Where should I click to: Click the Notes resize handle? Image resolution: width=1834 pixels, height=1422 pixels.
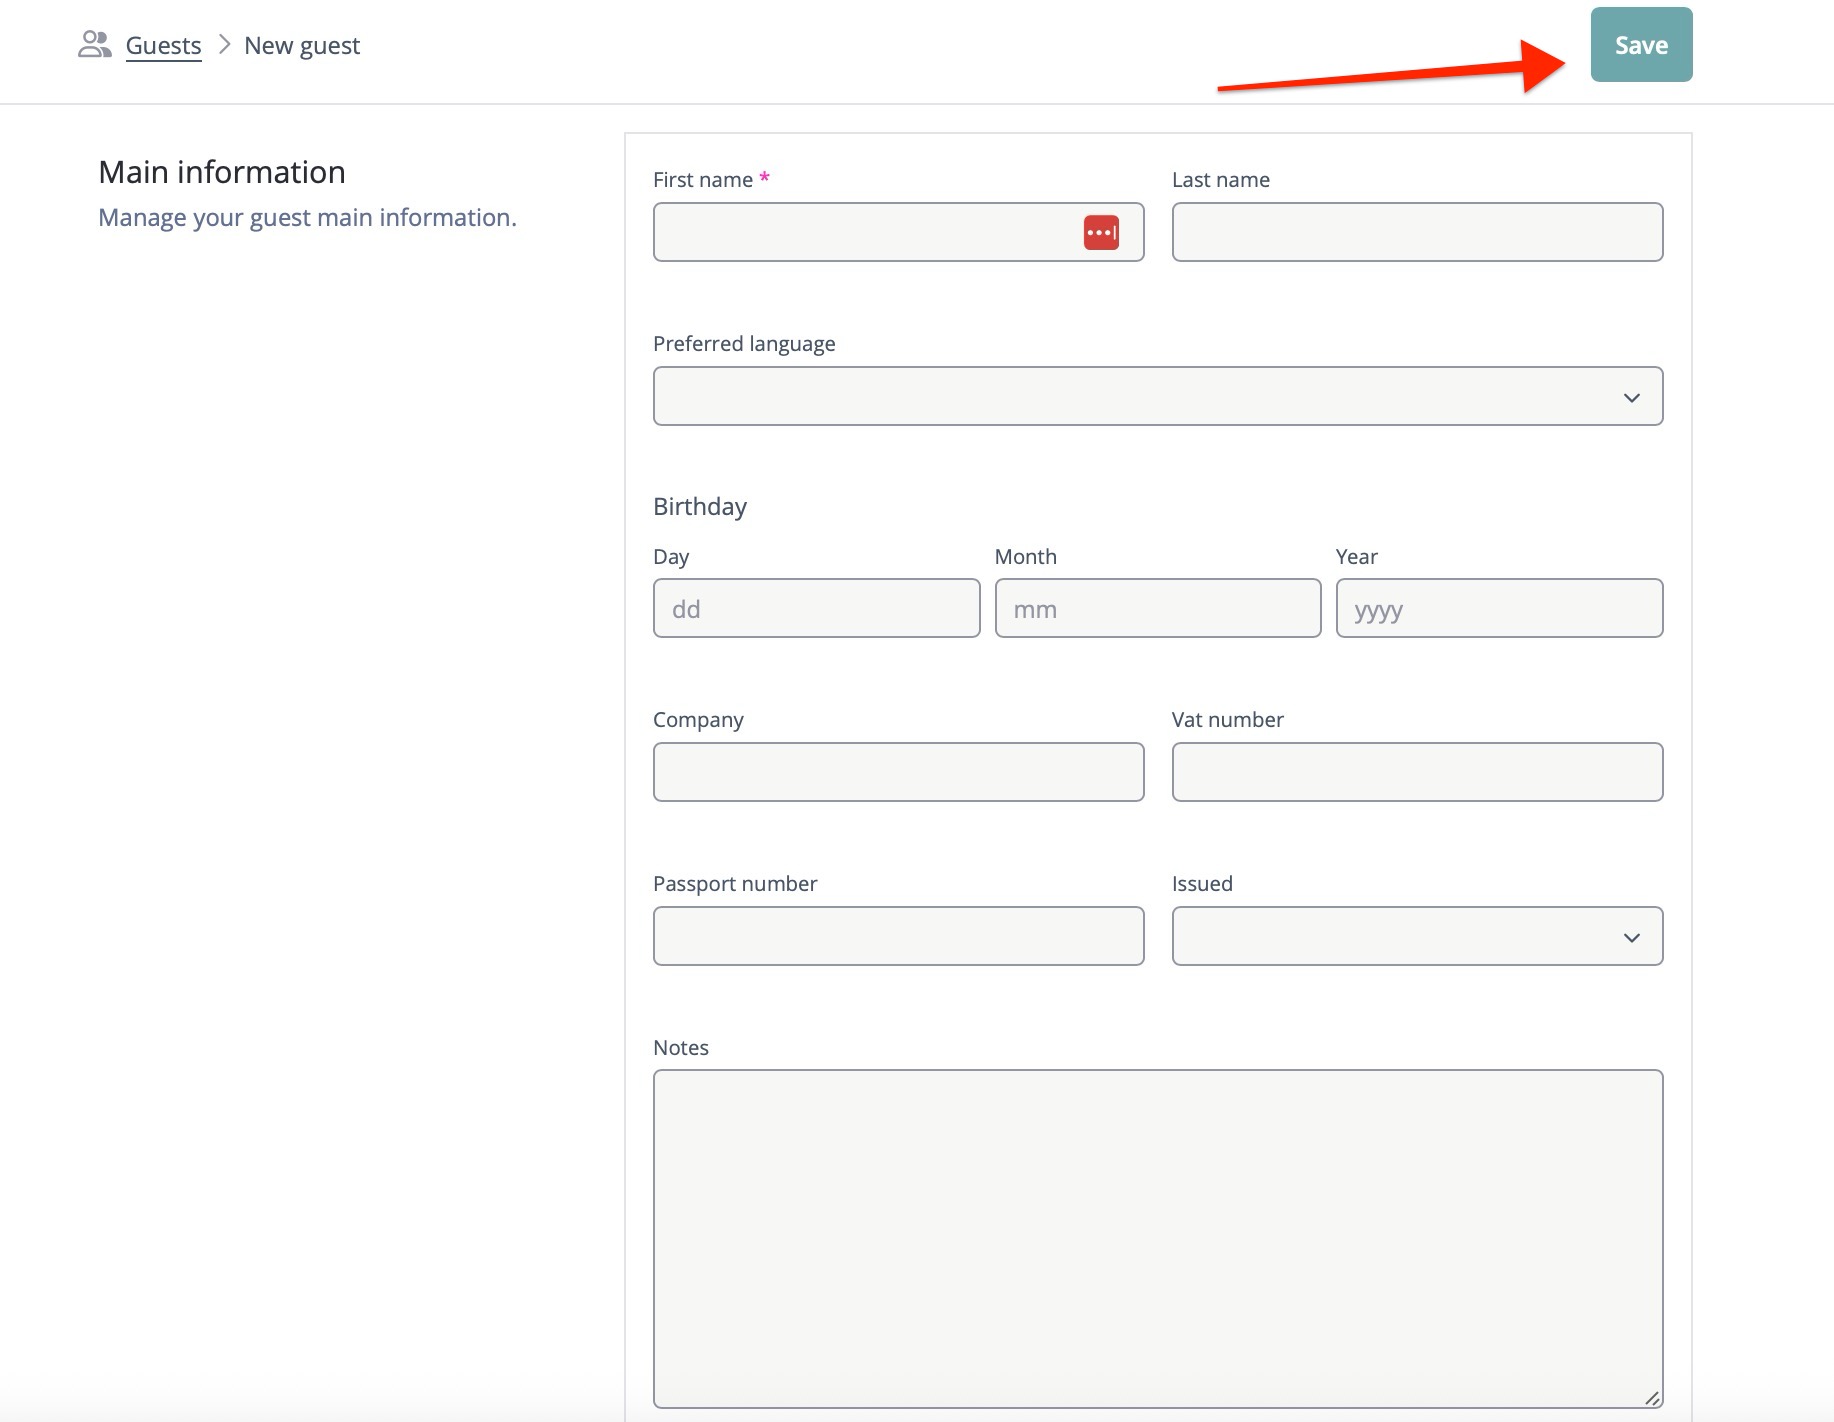coord(1652,1398)
